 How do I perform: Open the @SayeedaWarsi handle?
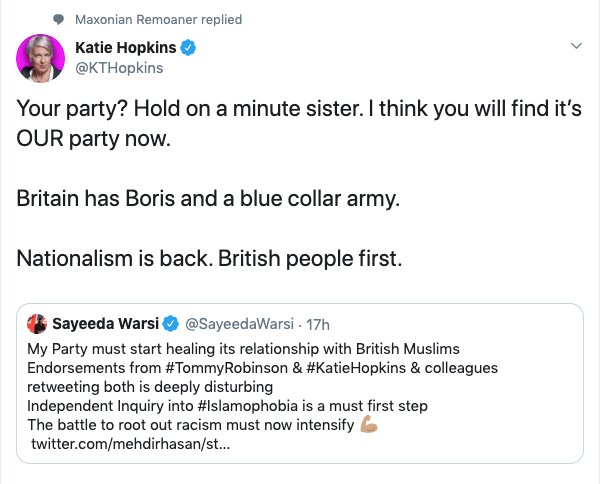tap(231, 324)
